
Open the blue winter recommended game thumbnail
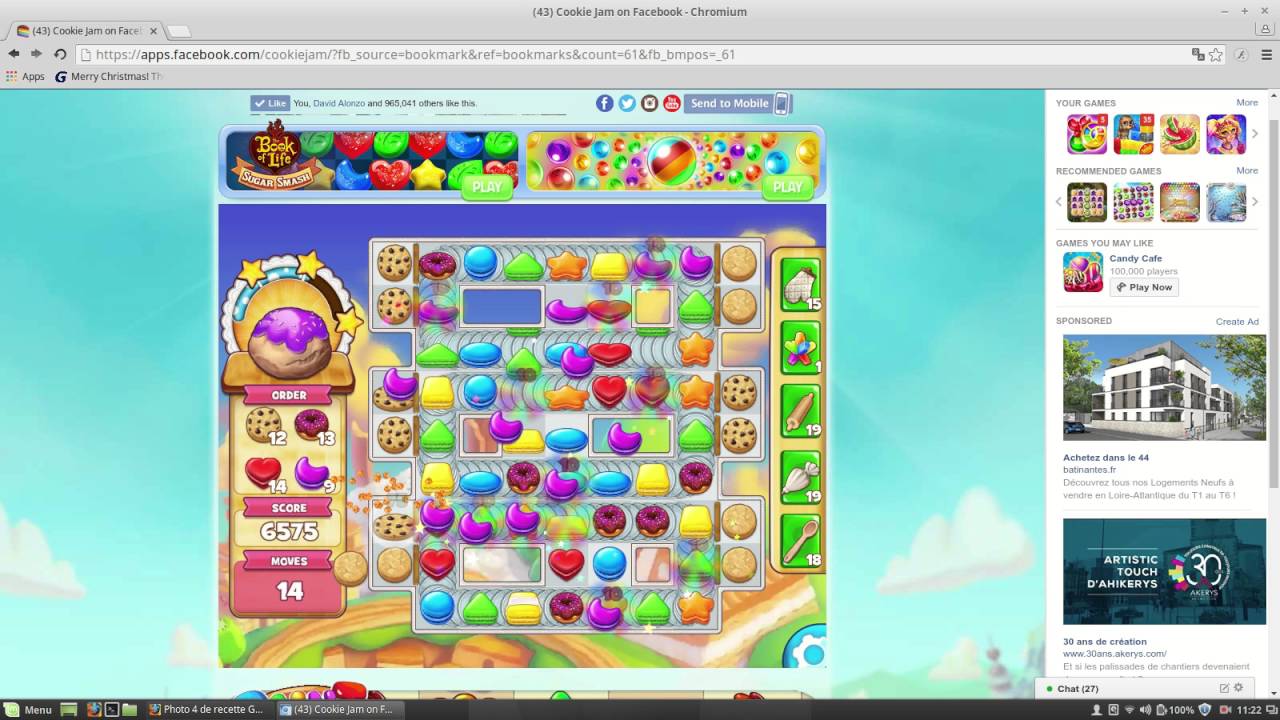pyautogui.click(x=1226, y=202)
